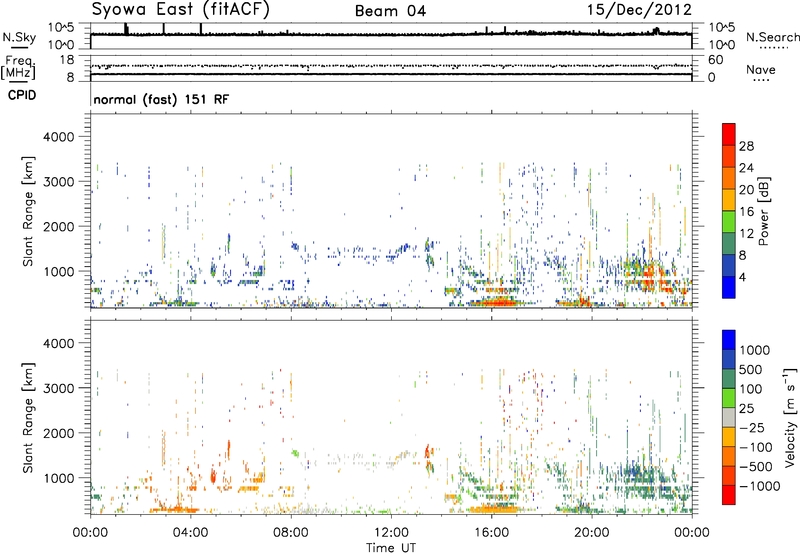The width and height of the screenshot is (800, 554).
Task: Click the "16" power colorbar label
Action: 746,212
